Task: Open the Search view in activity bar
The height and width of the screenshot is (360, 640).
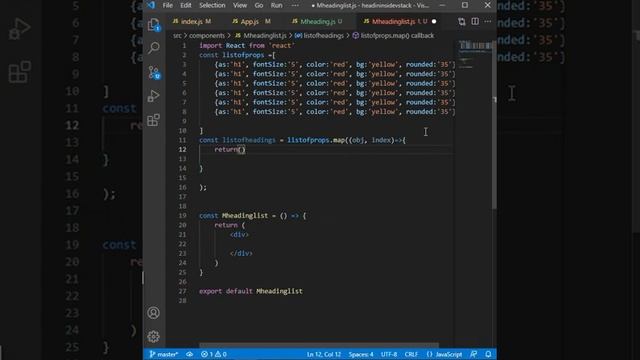Action: click(x=153, y=48)
